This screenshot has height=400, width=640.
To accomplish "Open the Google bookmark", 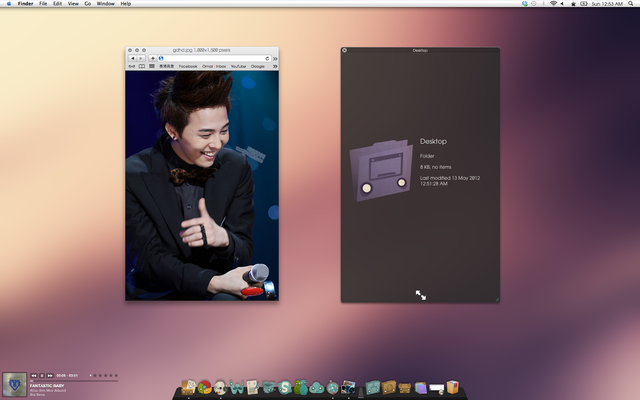I will pyautogui.click(x=258, y=66).
